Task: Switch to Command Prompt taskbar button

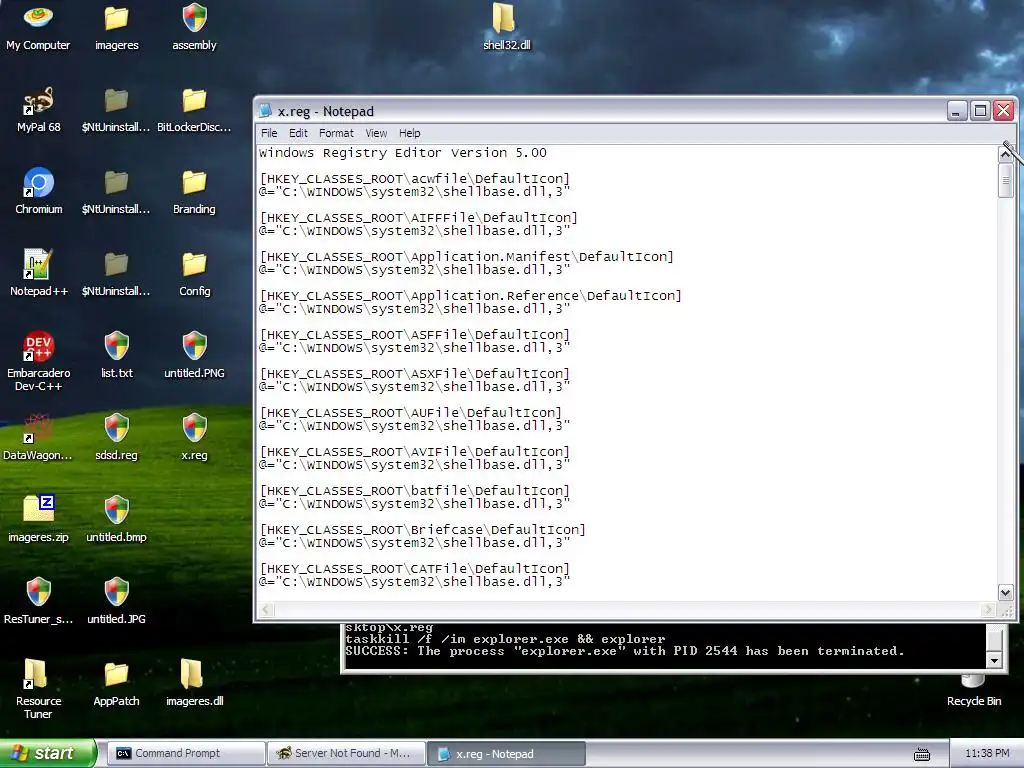Action: coord(185,754)
